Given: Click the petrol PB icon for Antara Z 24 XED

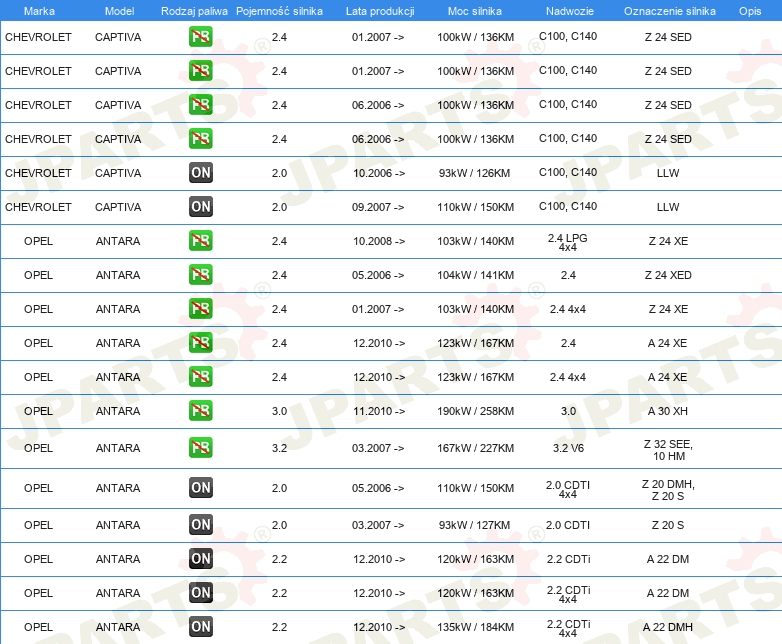Looking at the screenshot, I should [x=200, y=274].
